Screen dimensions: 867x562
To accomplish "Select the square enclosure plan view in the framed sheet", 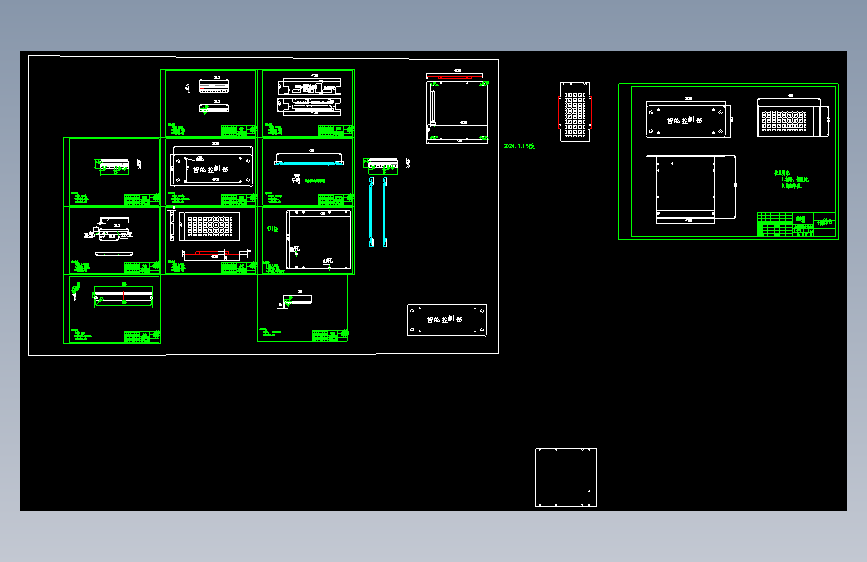I will pyautogui.click(x=318, y=240).
